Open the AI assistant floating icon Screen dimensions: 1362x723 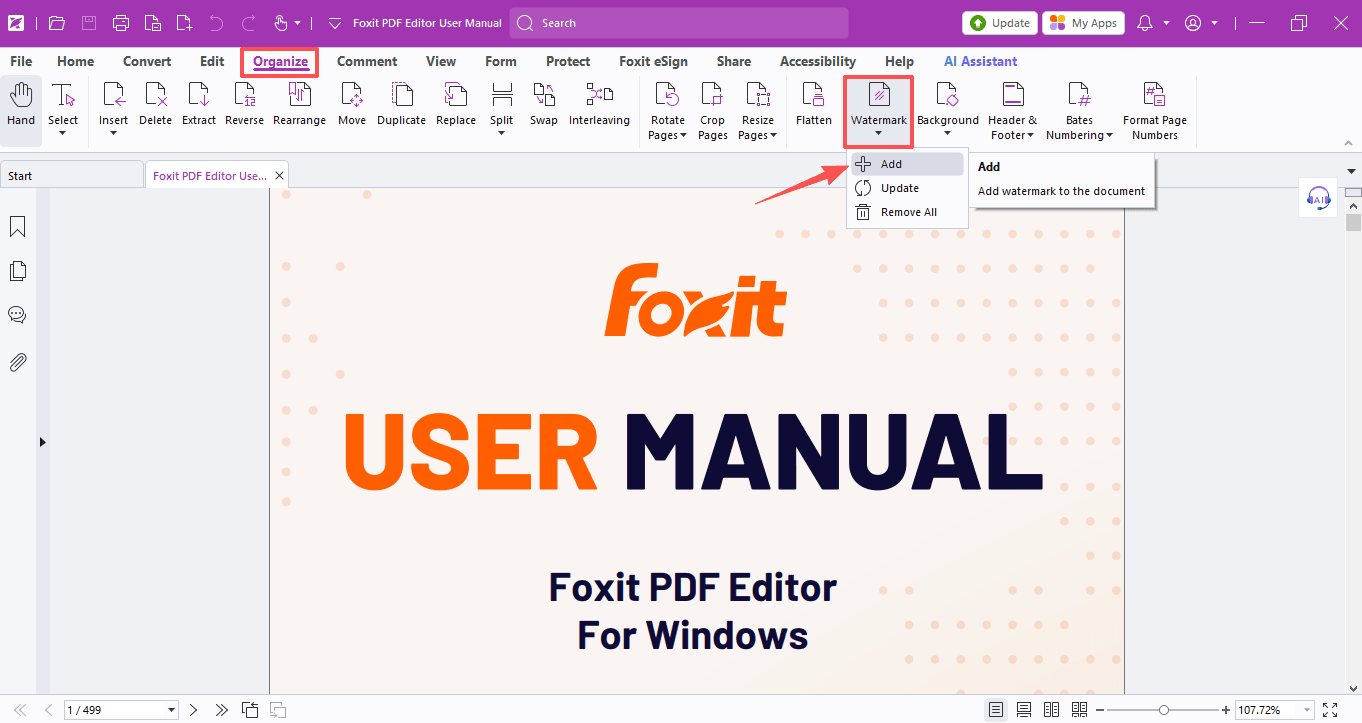[1319, 198]
